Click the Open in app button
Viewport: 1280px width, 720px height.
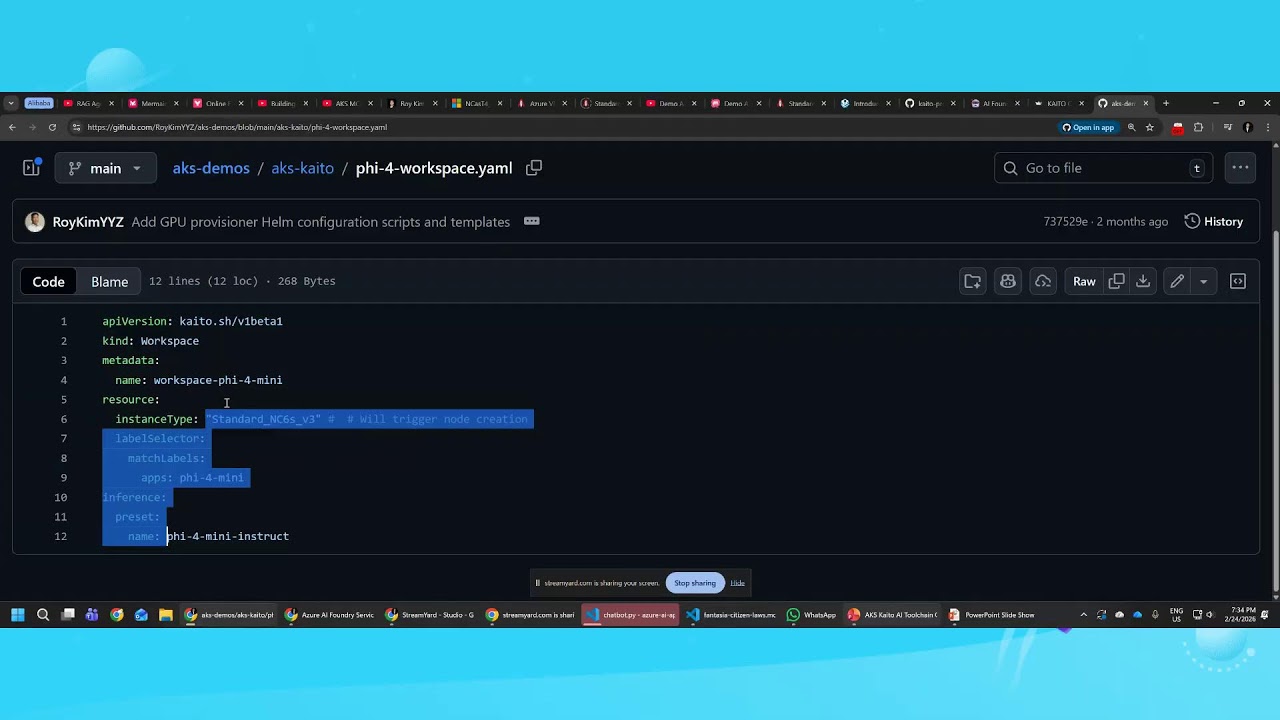click(1088, 127)
